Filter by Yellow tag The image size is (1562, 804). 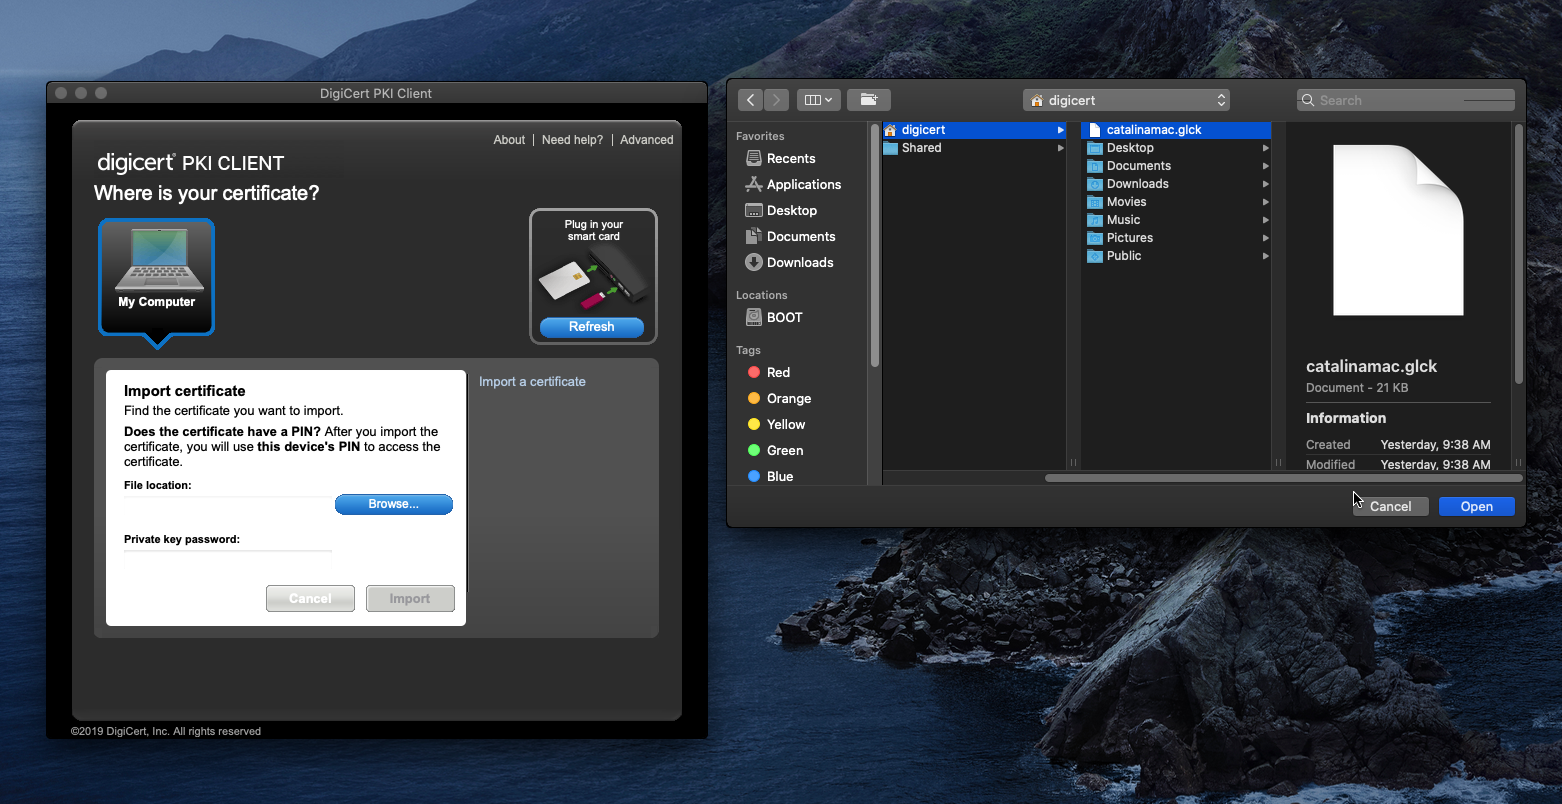coord(776,424)
